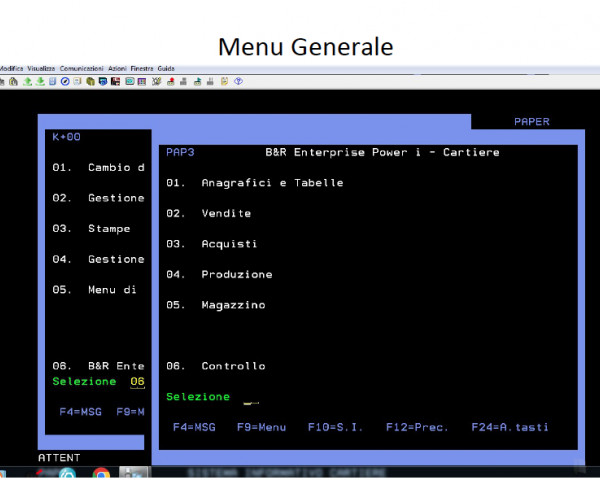Image resolution: width=600 pixels, height=480 pixels.
Task: Click the crossed tools toolbar icon
Action: coord(157,82)
